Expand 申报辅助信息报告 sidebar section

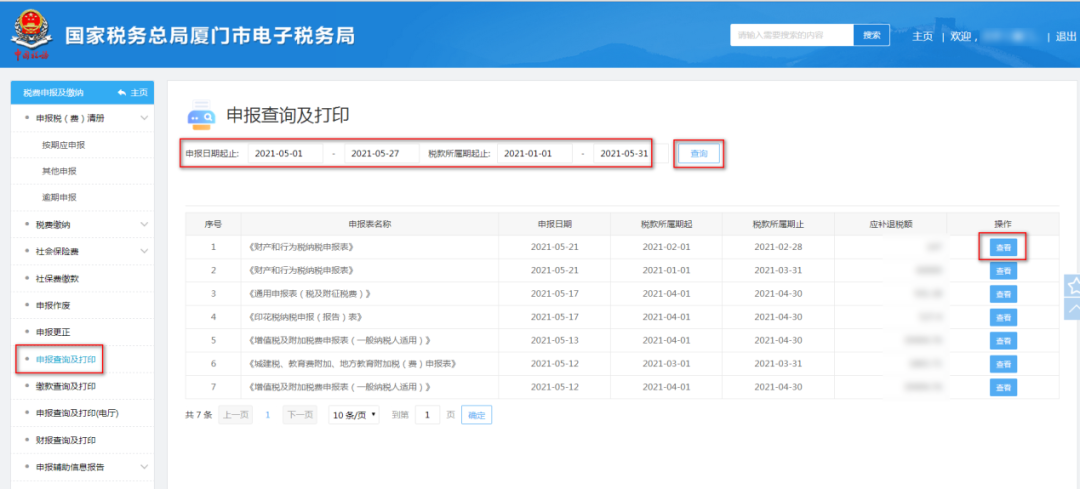coord(144,467)
